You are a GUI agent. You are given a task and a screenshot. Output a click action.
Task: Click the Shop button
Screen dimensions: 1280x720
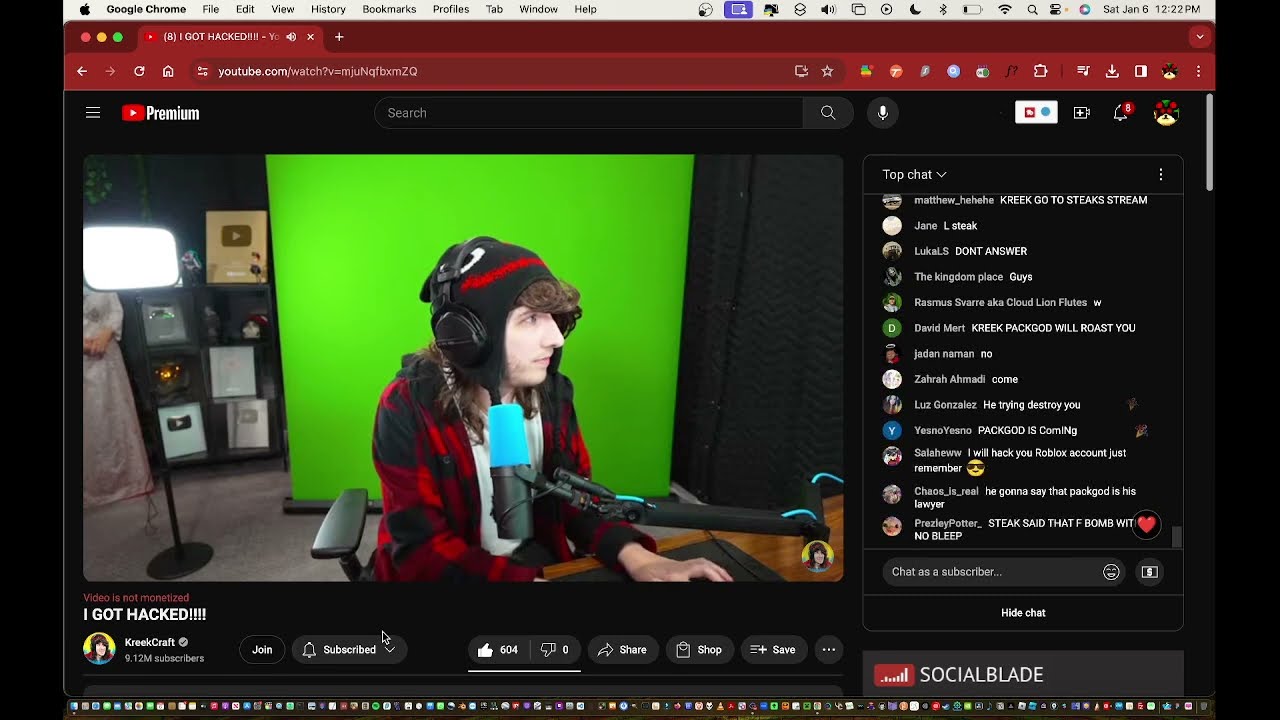tap(699, 650)
